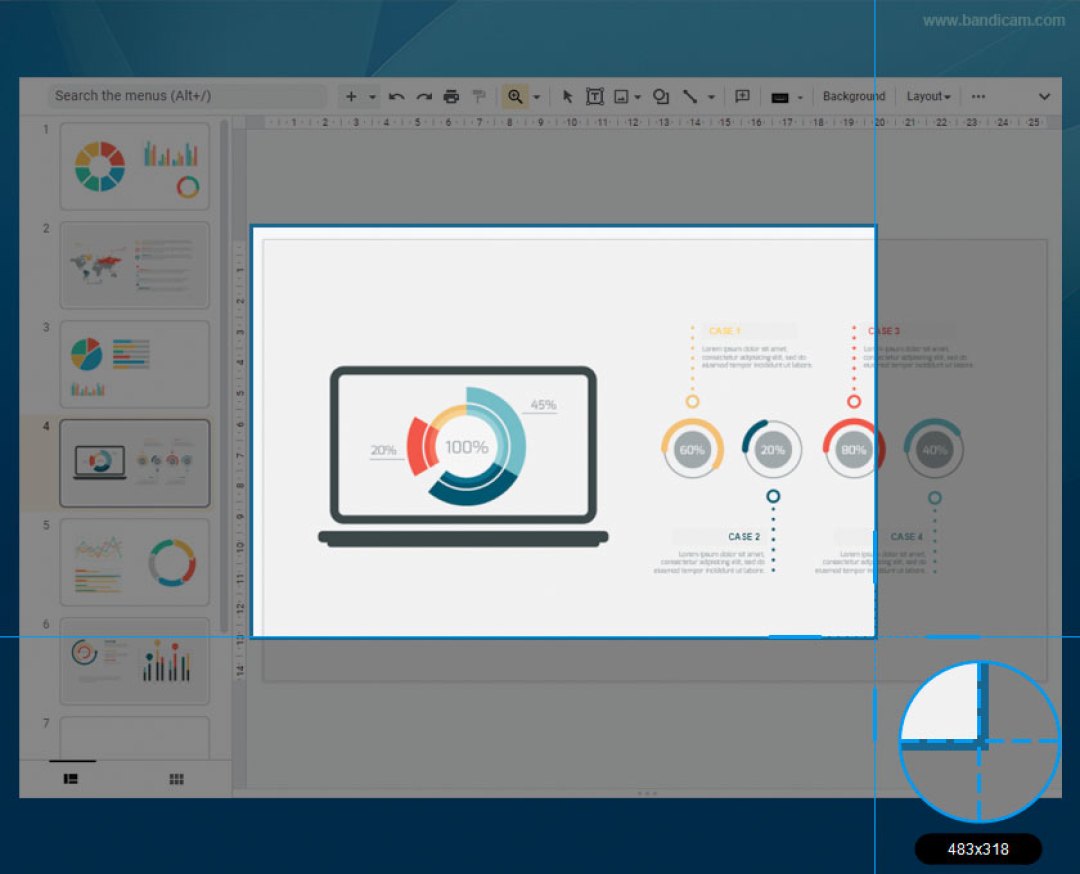
Task: Select slide 4 laptop thumbnail
Action: [x=135, y=464]
